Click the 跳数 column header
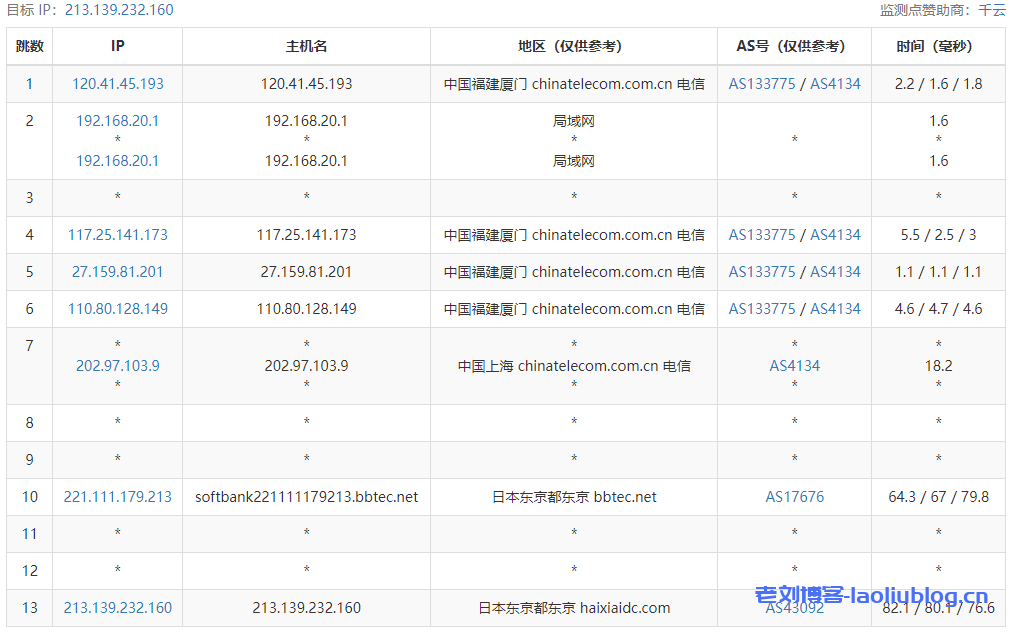1014x633 pixels. [30, 46]
